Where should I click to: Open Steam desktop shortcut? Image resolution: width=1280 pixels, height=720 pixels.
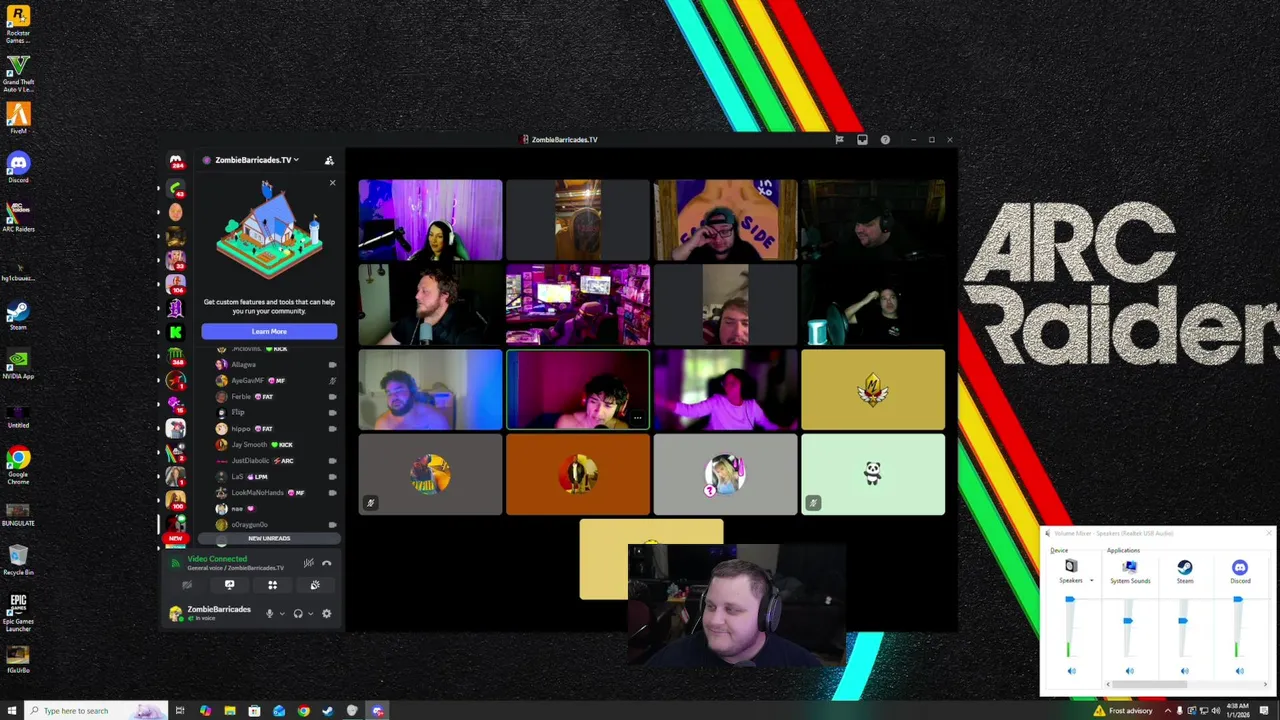18,314
